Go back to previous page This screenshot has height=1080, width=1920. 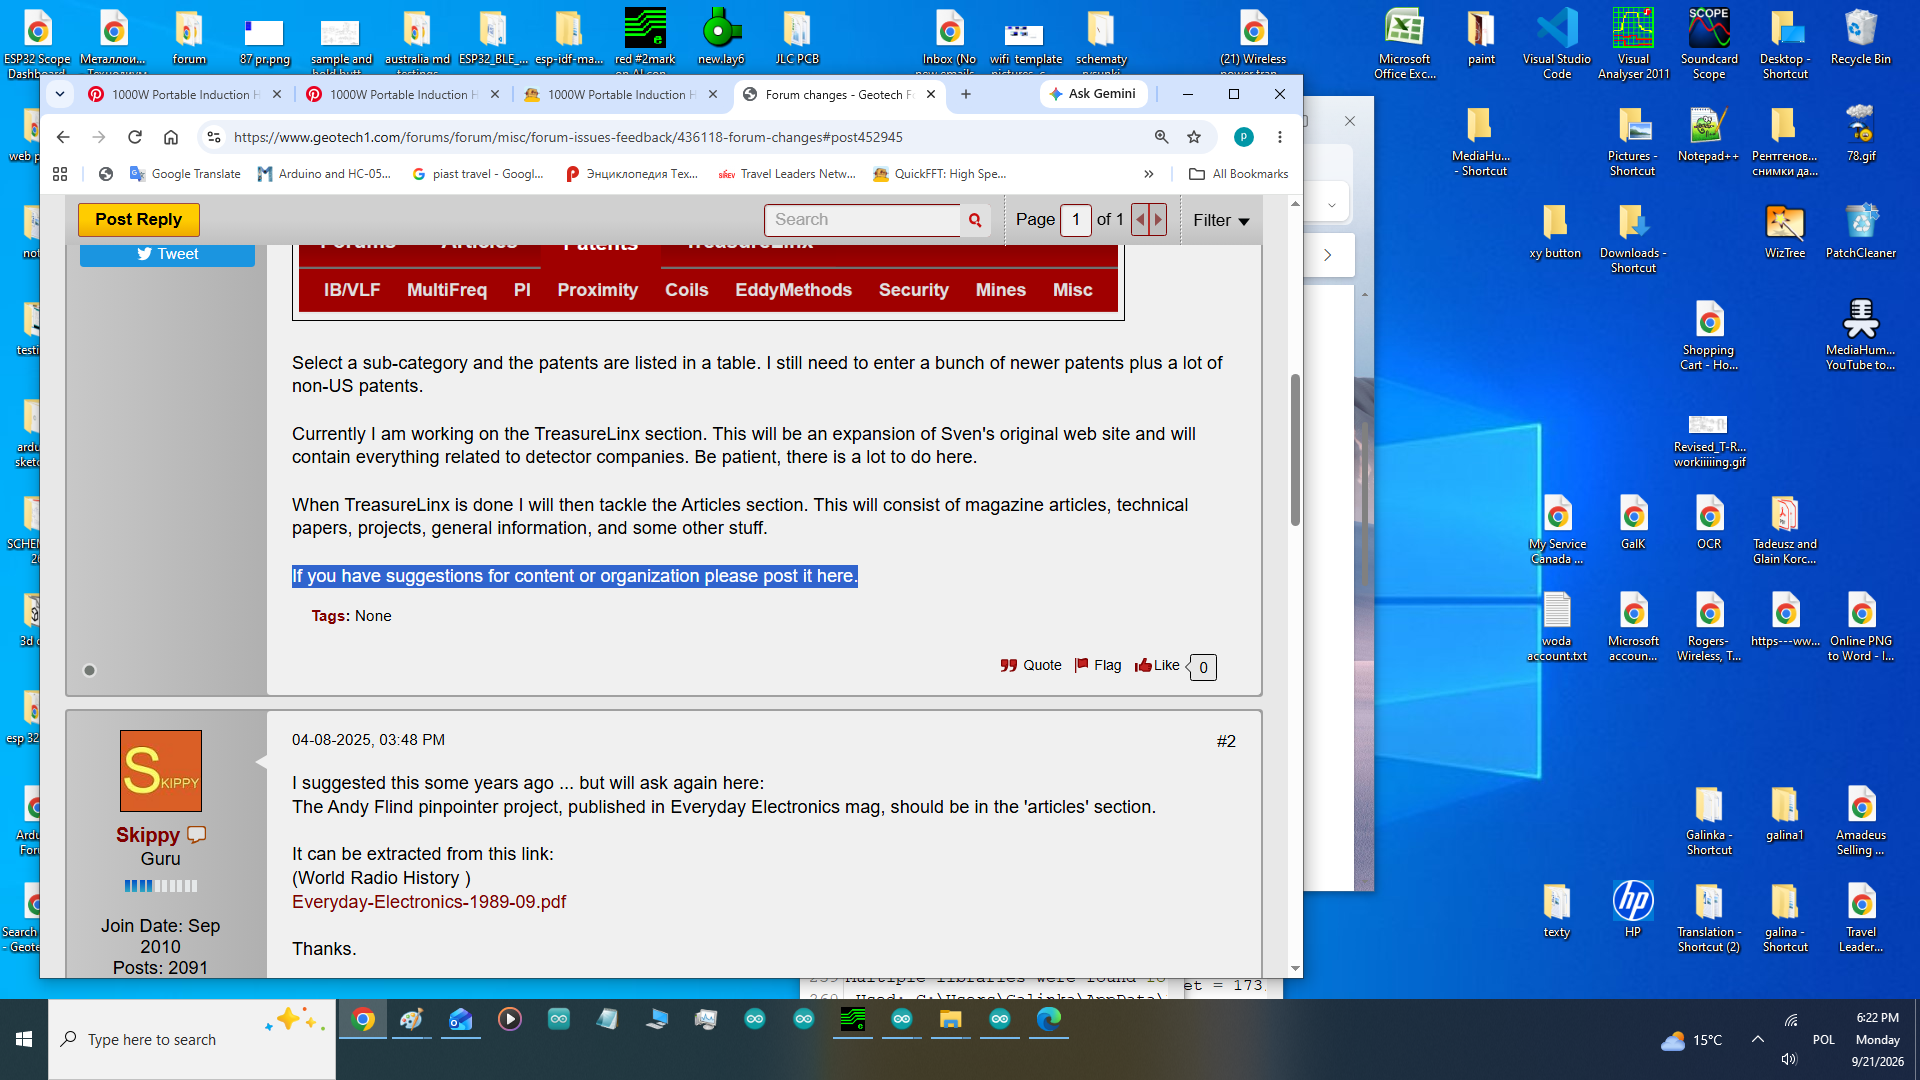coord(63,137)
